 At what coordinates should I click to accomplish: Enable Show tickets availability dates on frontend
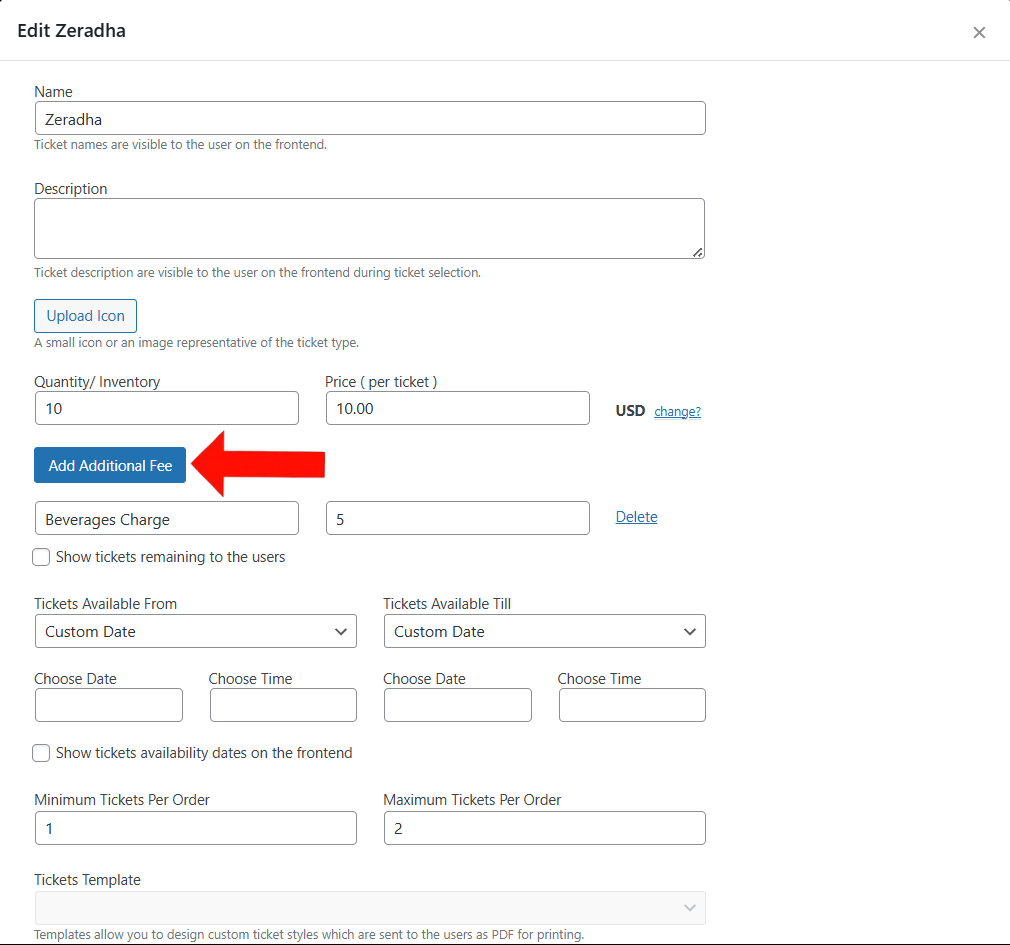coord(41,753)
